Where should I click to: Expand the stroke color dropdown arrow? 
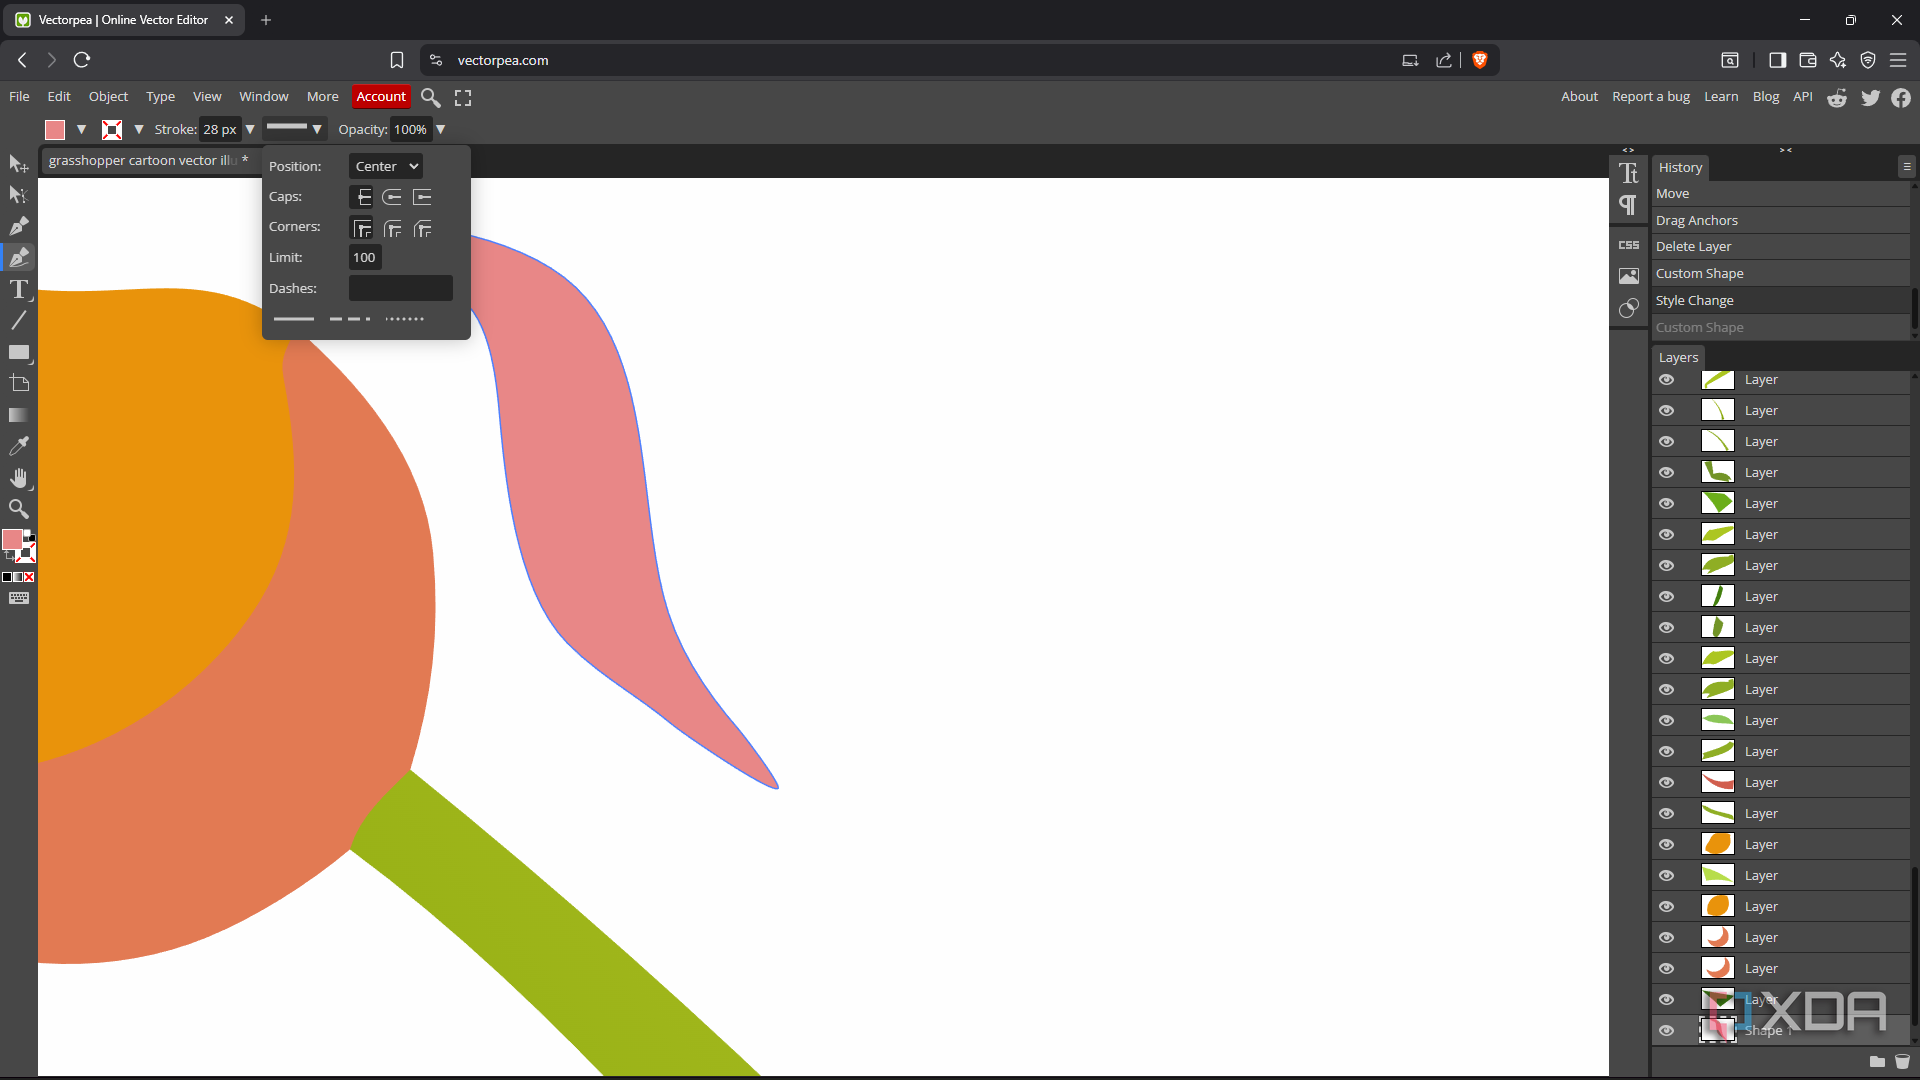139,129
